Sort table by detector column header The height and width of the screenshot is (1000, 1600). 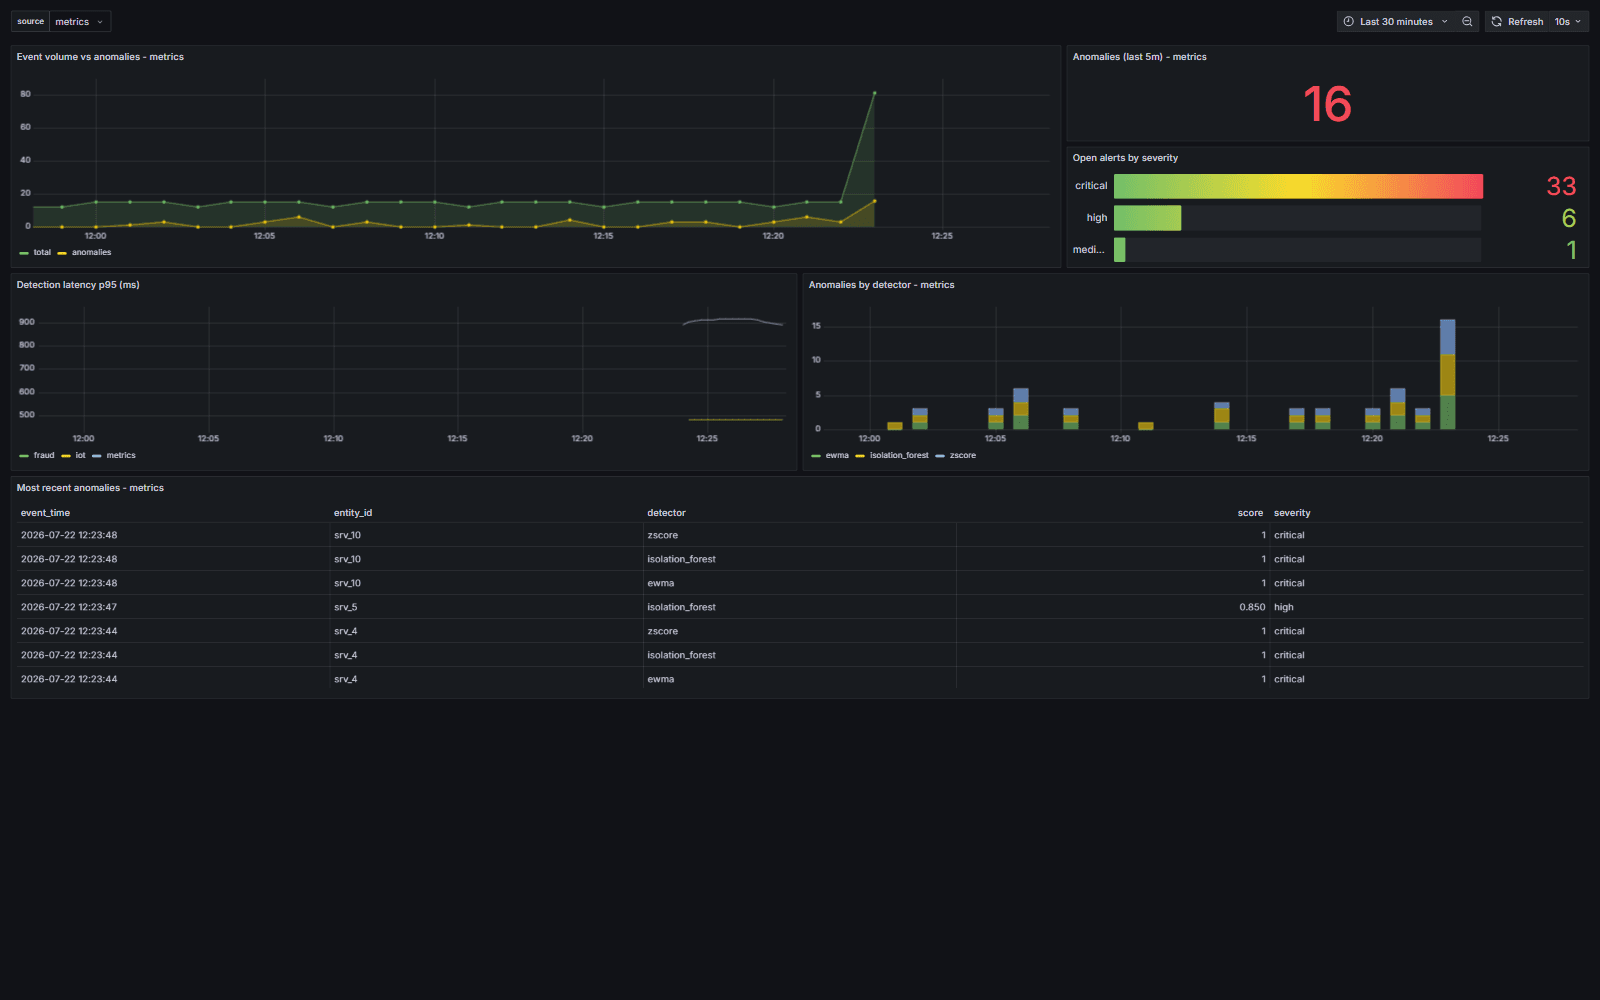(x=666, y=513)
